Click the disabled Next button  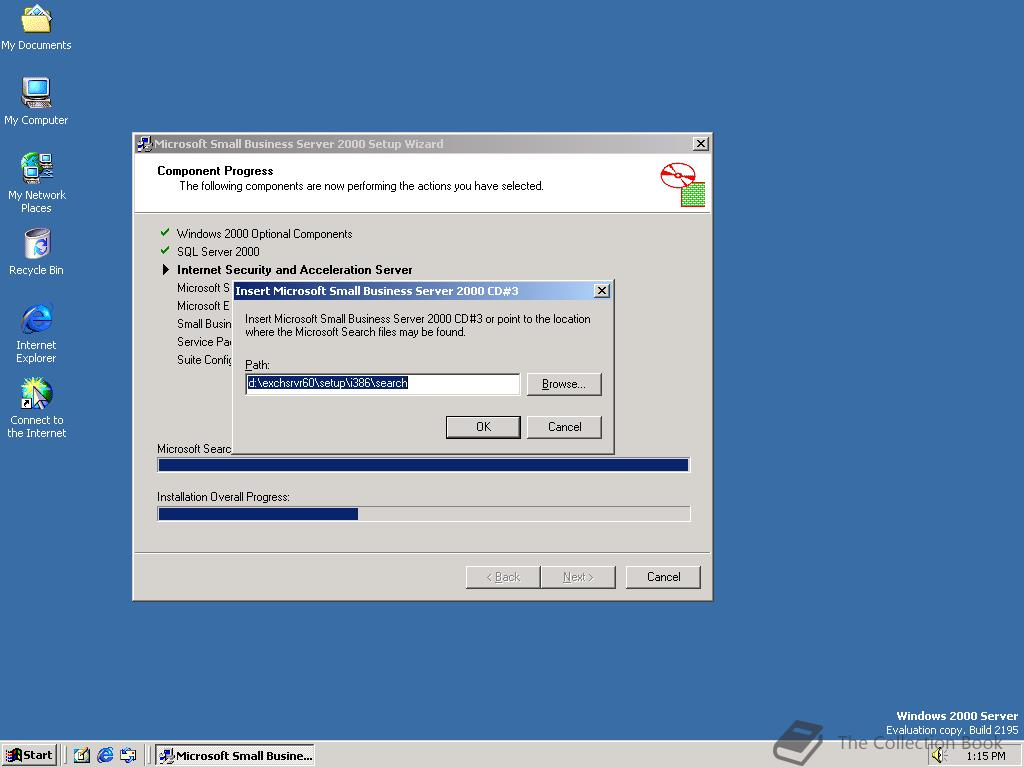pos(578,577)
